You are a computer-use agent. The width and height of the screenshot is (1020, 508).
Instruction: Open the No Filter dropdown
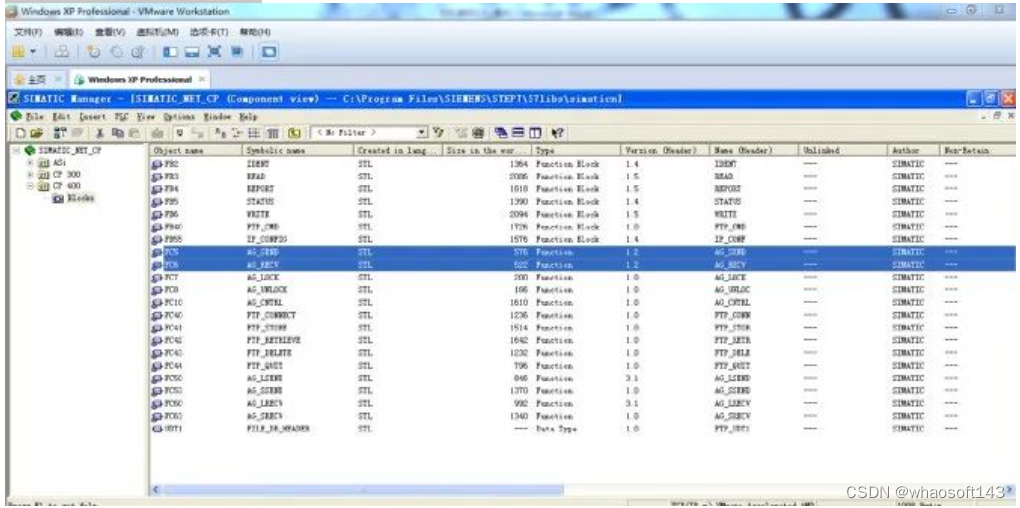tap(422, 133)
